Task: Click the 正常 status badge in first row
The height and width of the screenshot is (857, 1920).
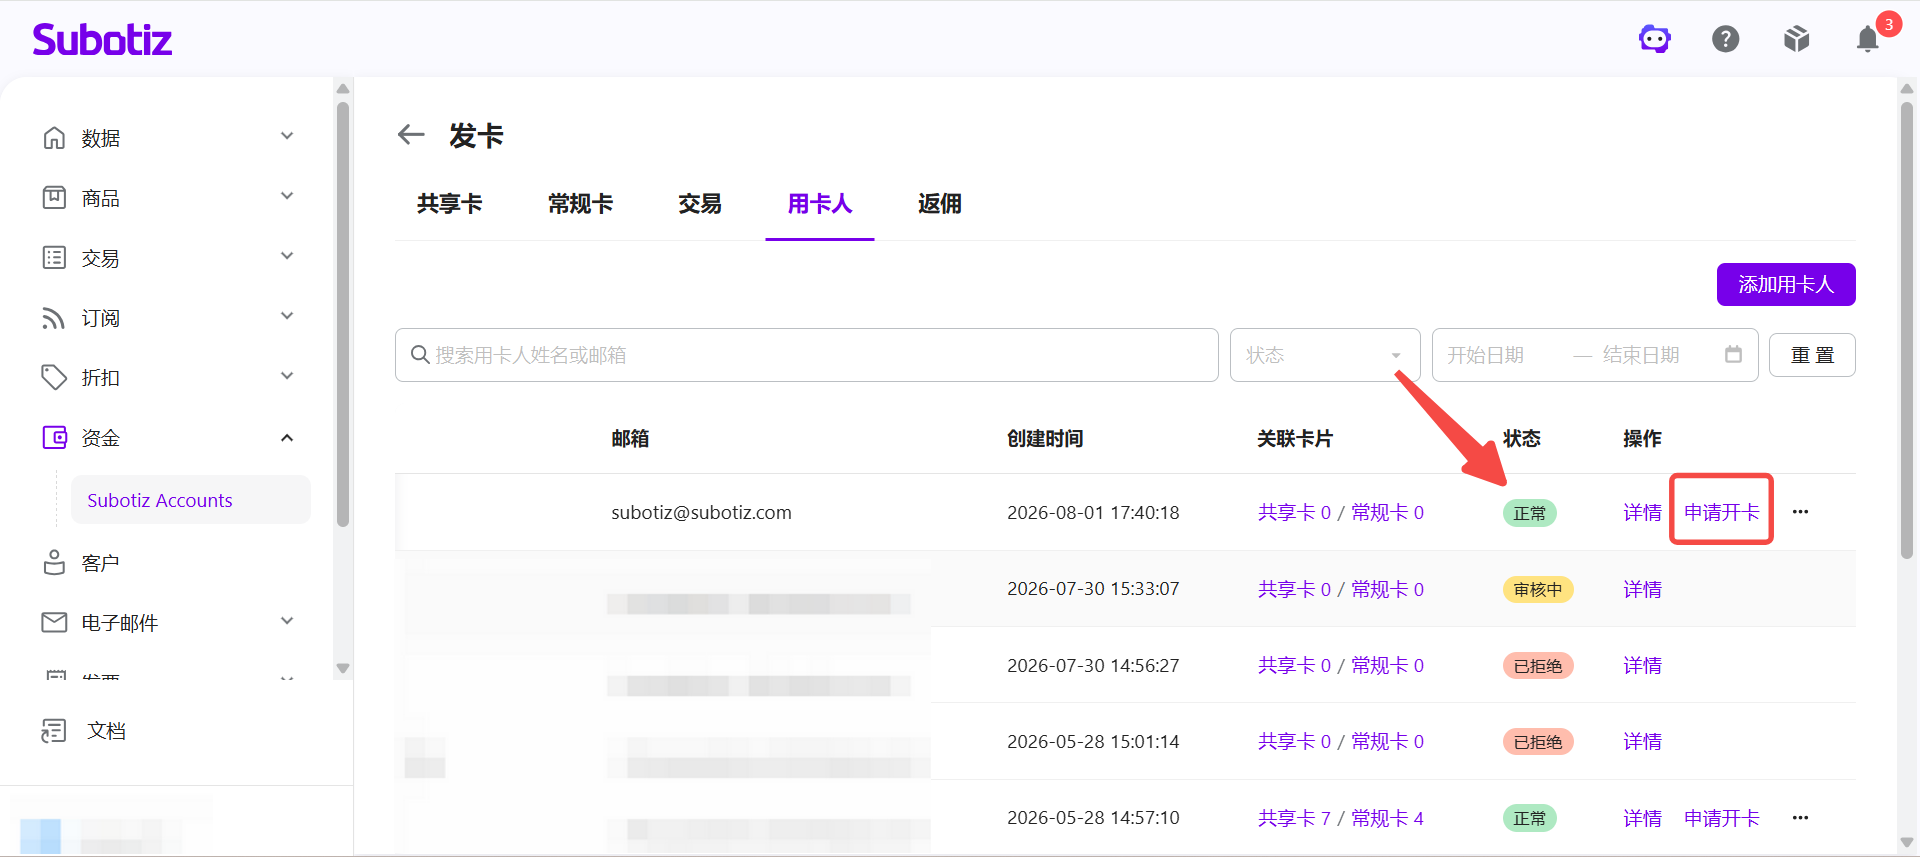Action: pyautogui.click(x=1530, y=513)
